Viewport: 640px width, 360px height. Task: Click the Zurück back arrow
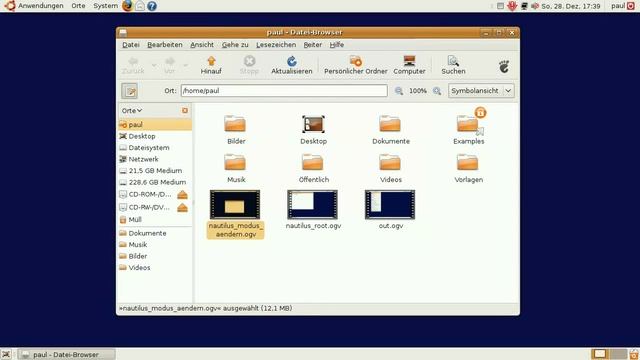pyautogui.click(x=133, y=65)
